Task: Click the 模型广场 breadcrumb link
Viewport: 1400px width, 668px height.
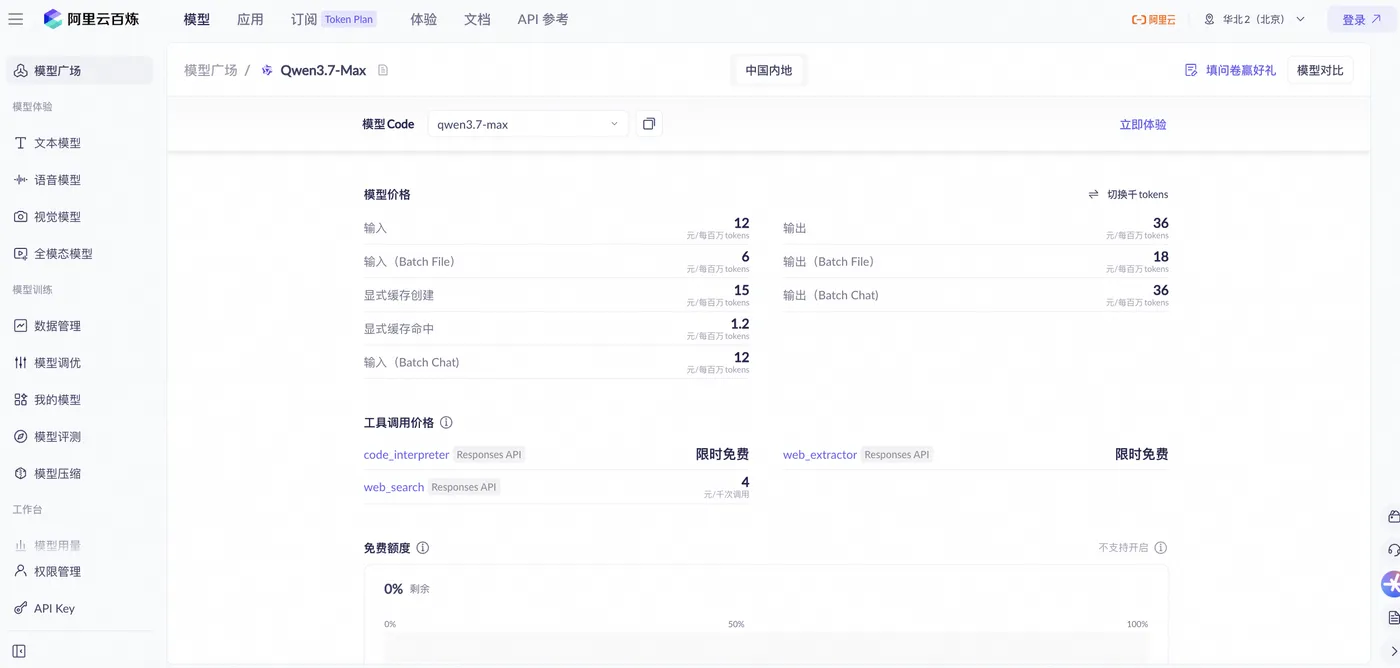Action: (x=211, y=70)
